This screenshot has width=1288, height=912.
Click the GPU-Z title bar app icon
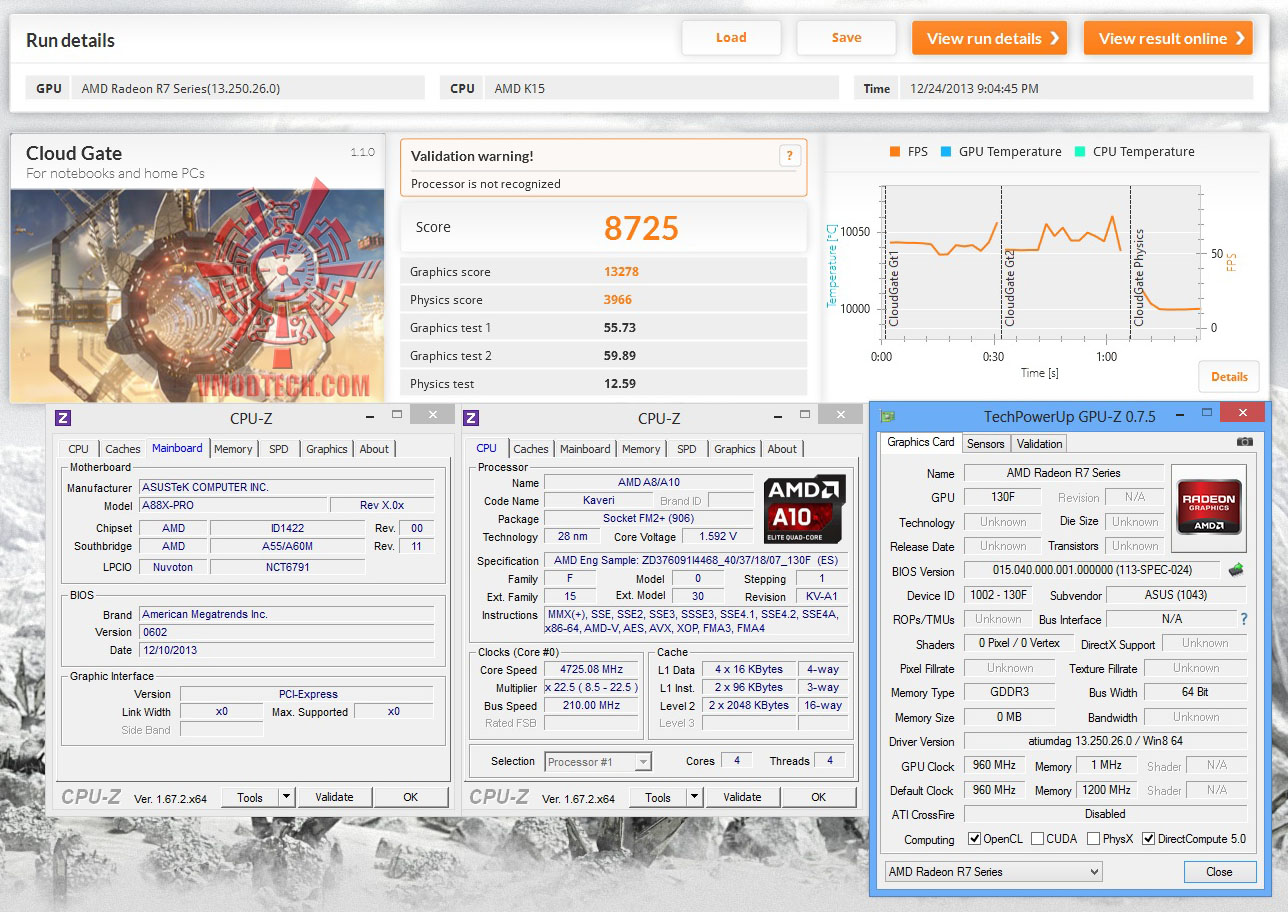[887, 417]
